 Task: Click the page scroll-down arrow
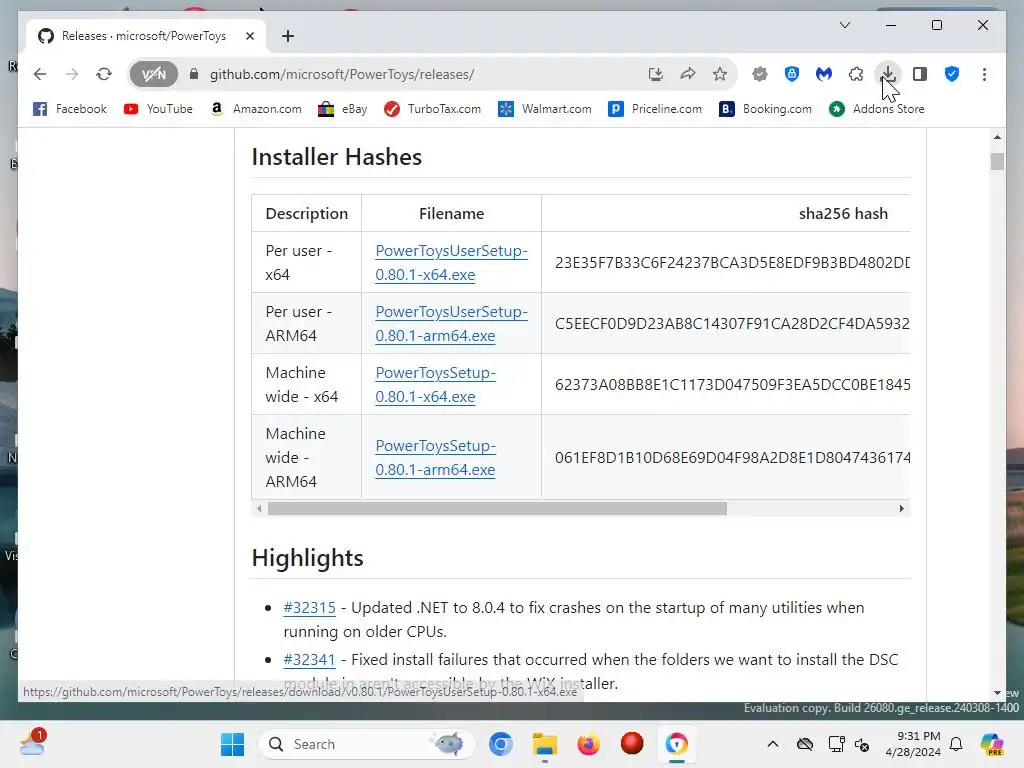[x=997, y=693]
